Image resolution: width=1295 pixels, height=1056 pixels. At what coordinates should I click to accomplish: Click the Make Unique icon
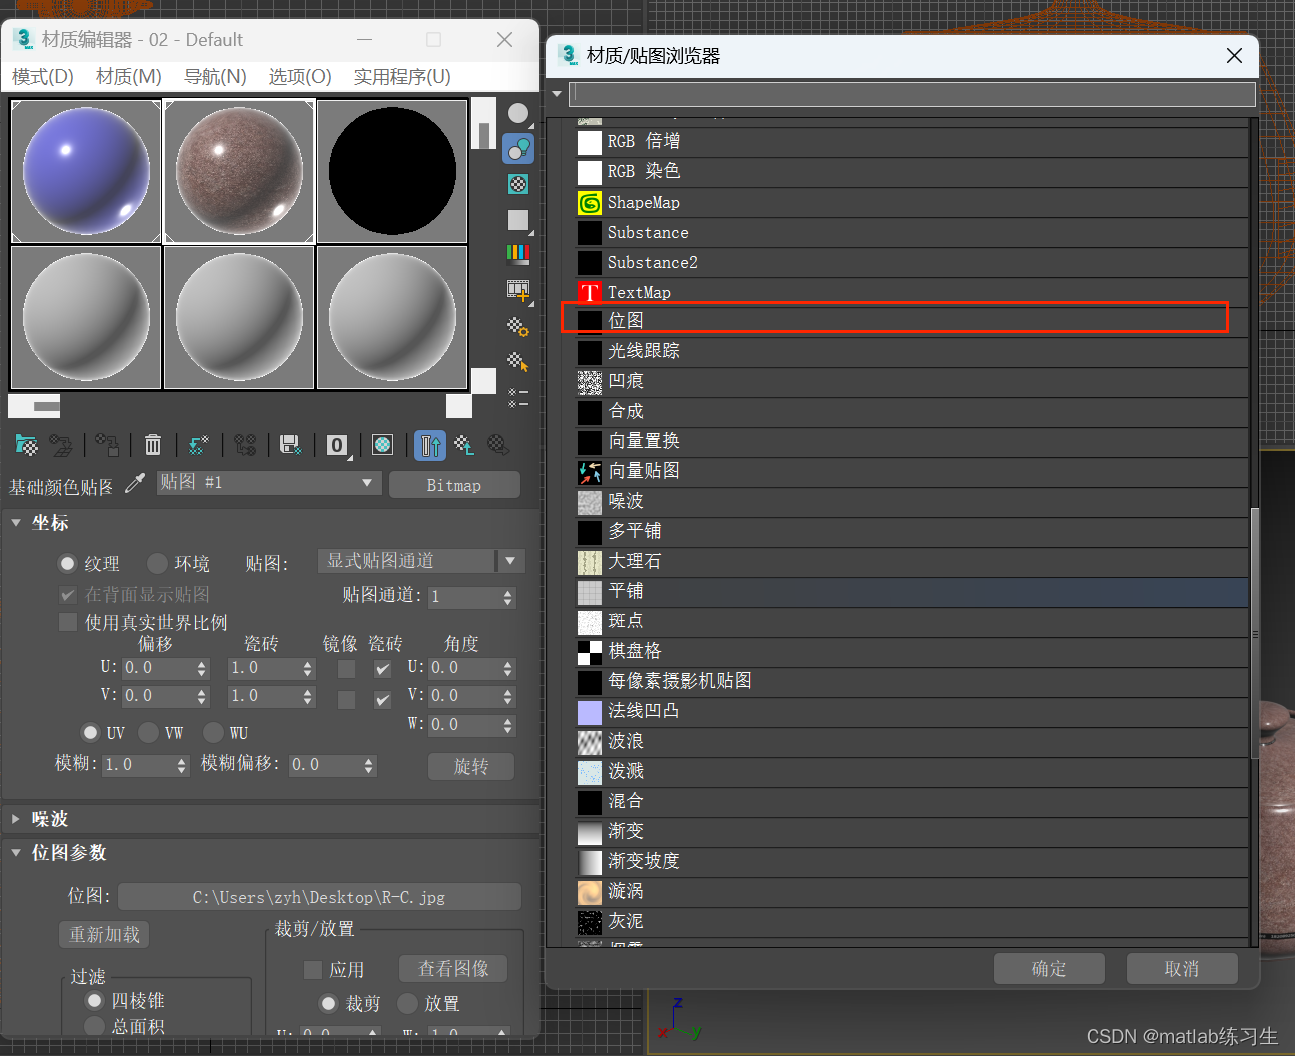click(245, 445)
